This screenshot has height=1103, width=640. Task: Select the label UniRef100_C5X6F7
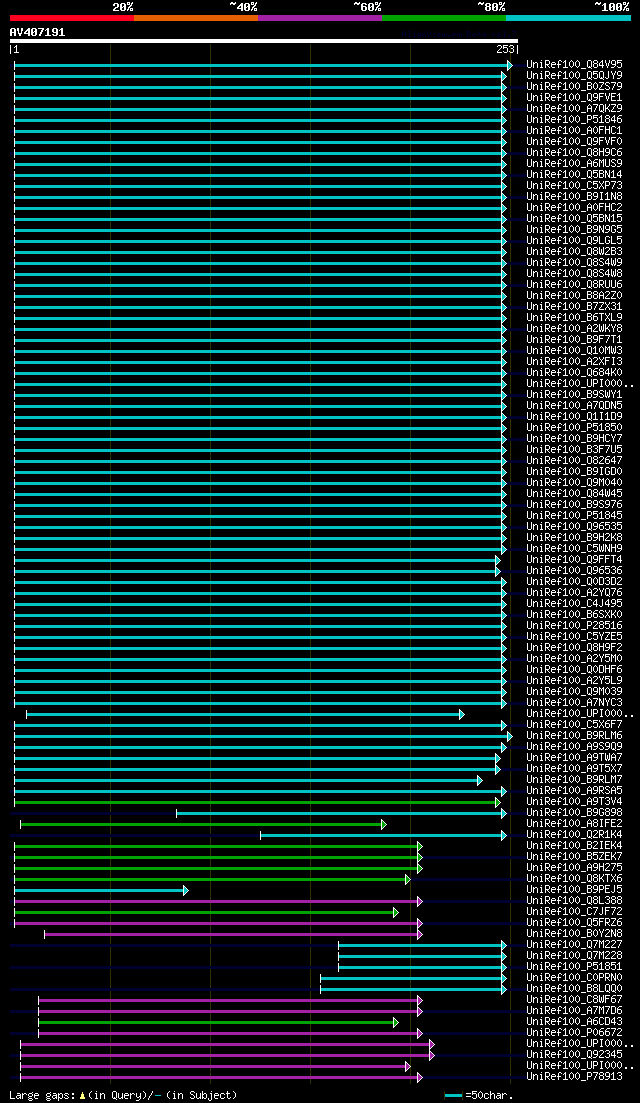click(574, 725)
